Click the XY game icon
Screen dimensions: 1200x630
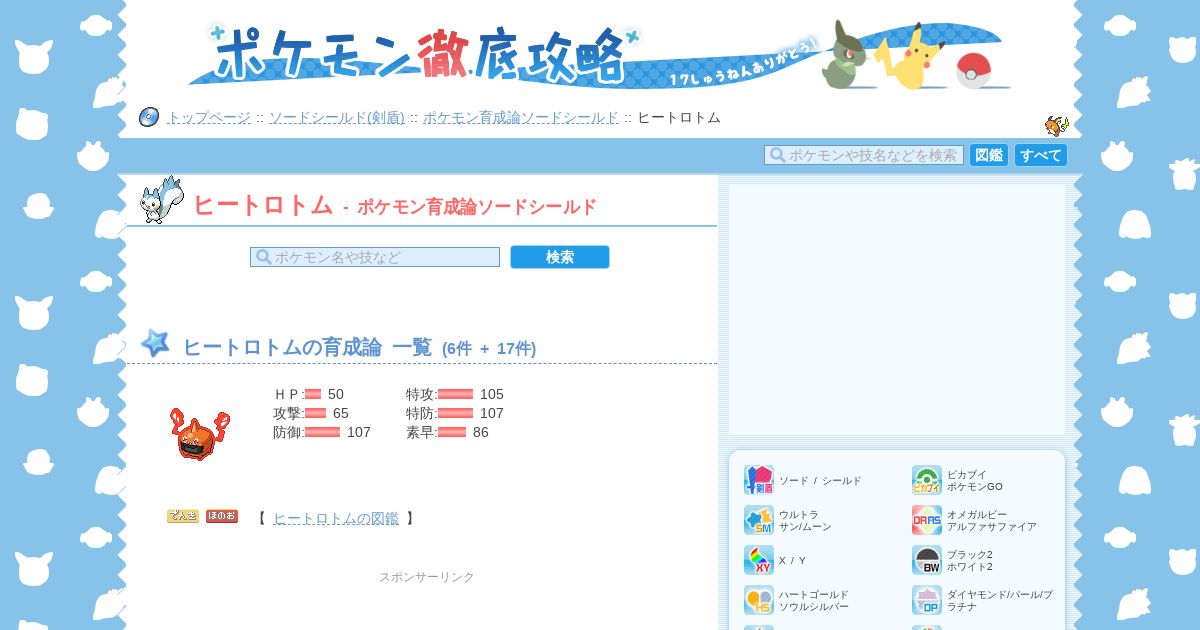click(x=759, y=560)
